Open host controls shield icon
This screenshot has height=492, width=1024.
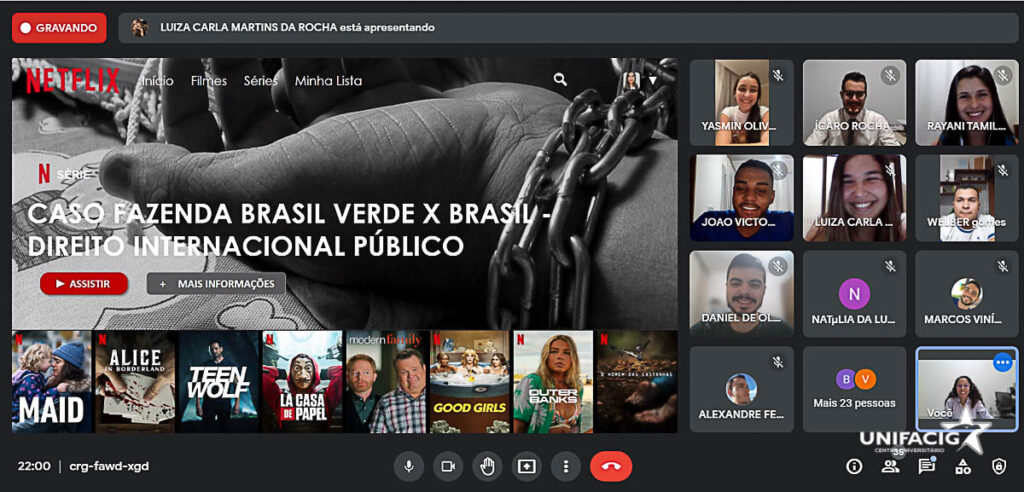(x=998, y=466)
